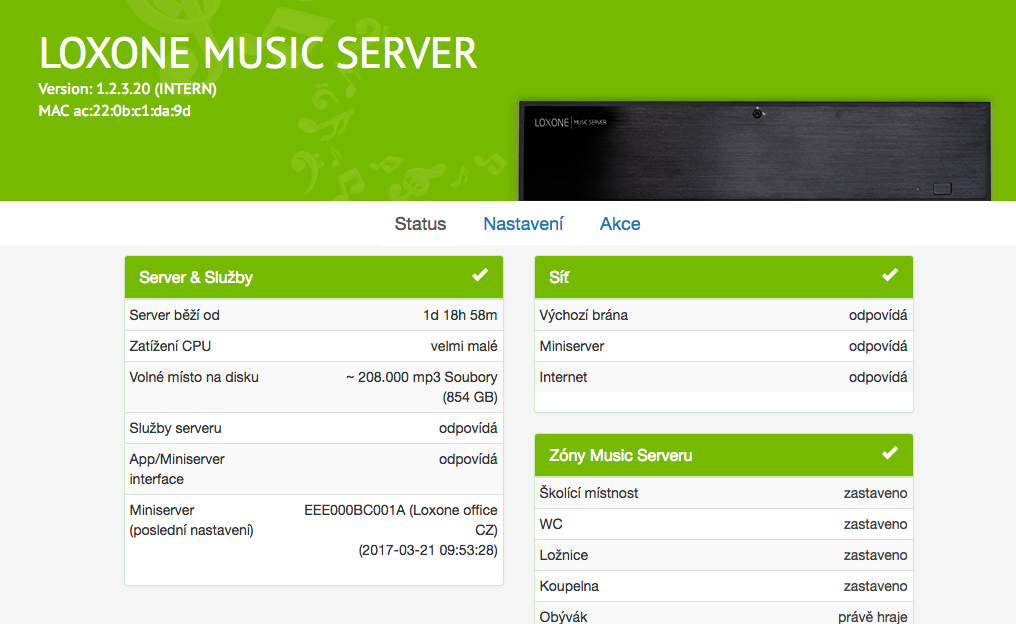Click the Internet odpovídá status row
This screenshot has width=1016, height=624.
[720, 378]
